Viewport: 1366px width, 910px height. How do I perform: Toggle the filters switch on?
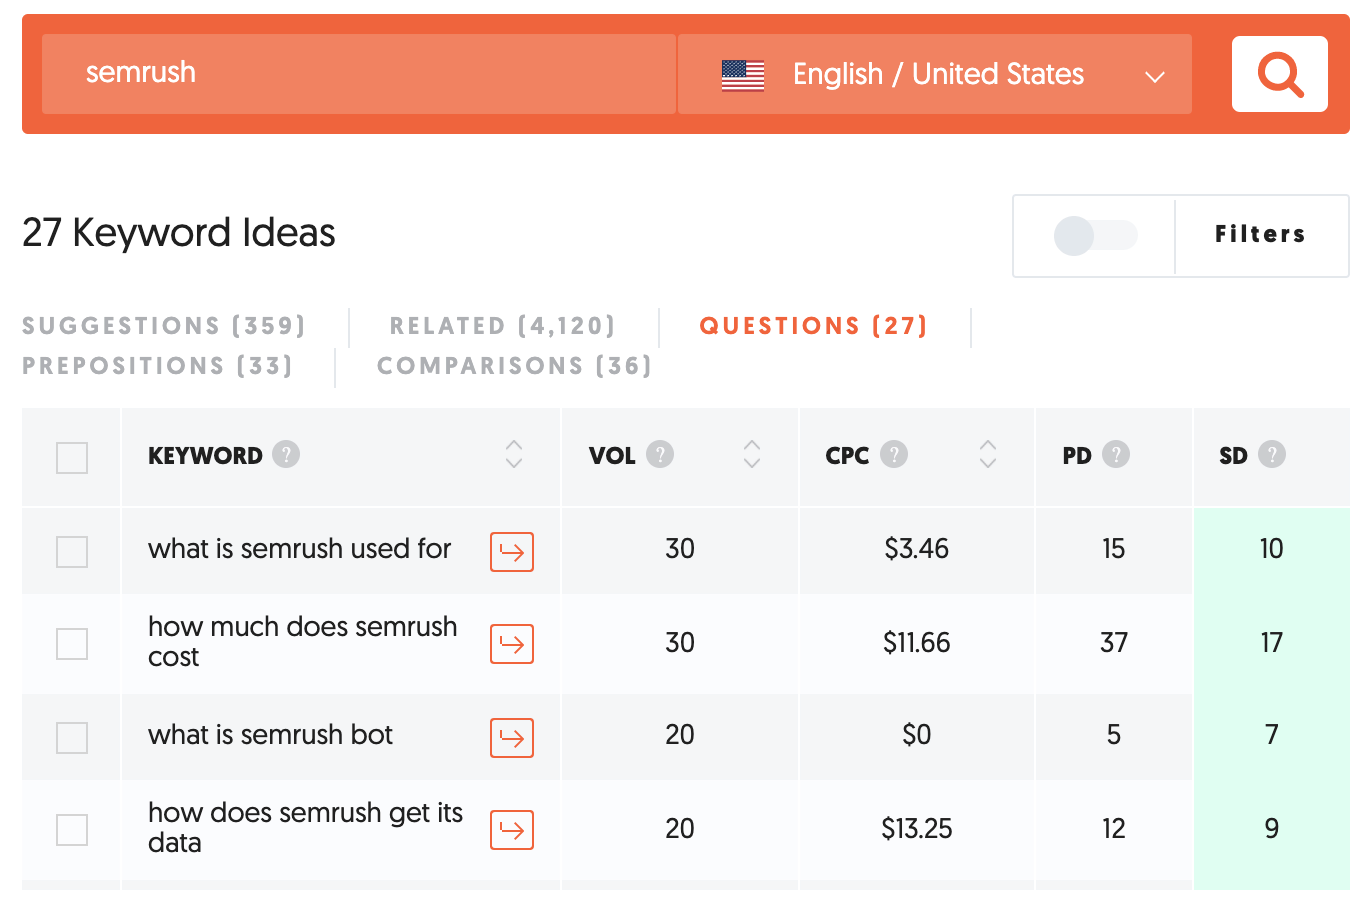coord(1095,236)
